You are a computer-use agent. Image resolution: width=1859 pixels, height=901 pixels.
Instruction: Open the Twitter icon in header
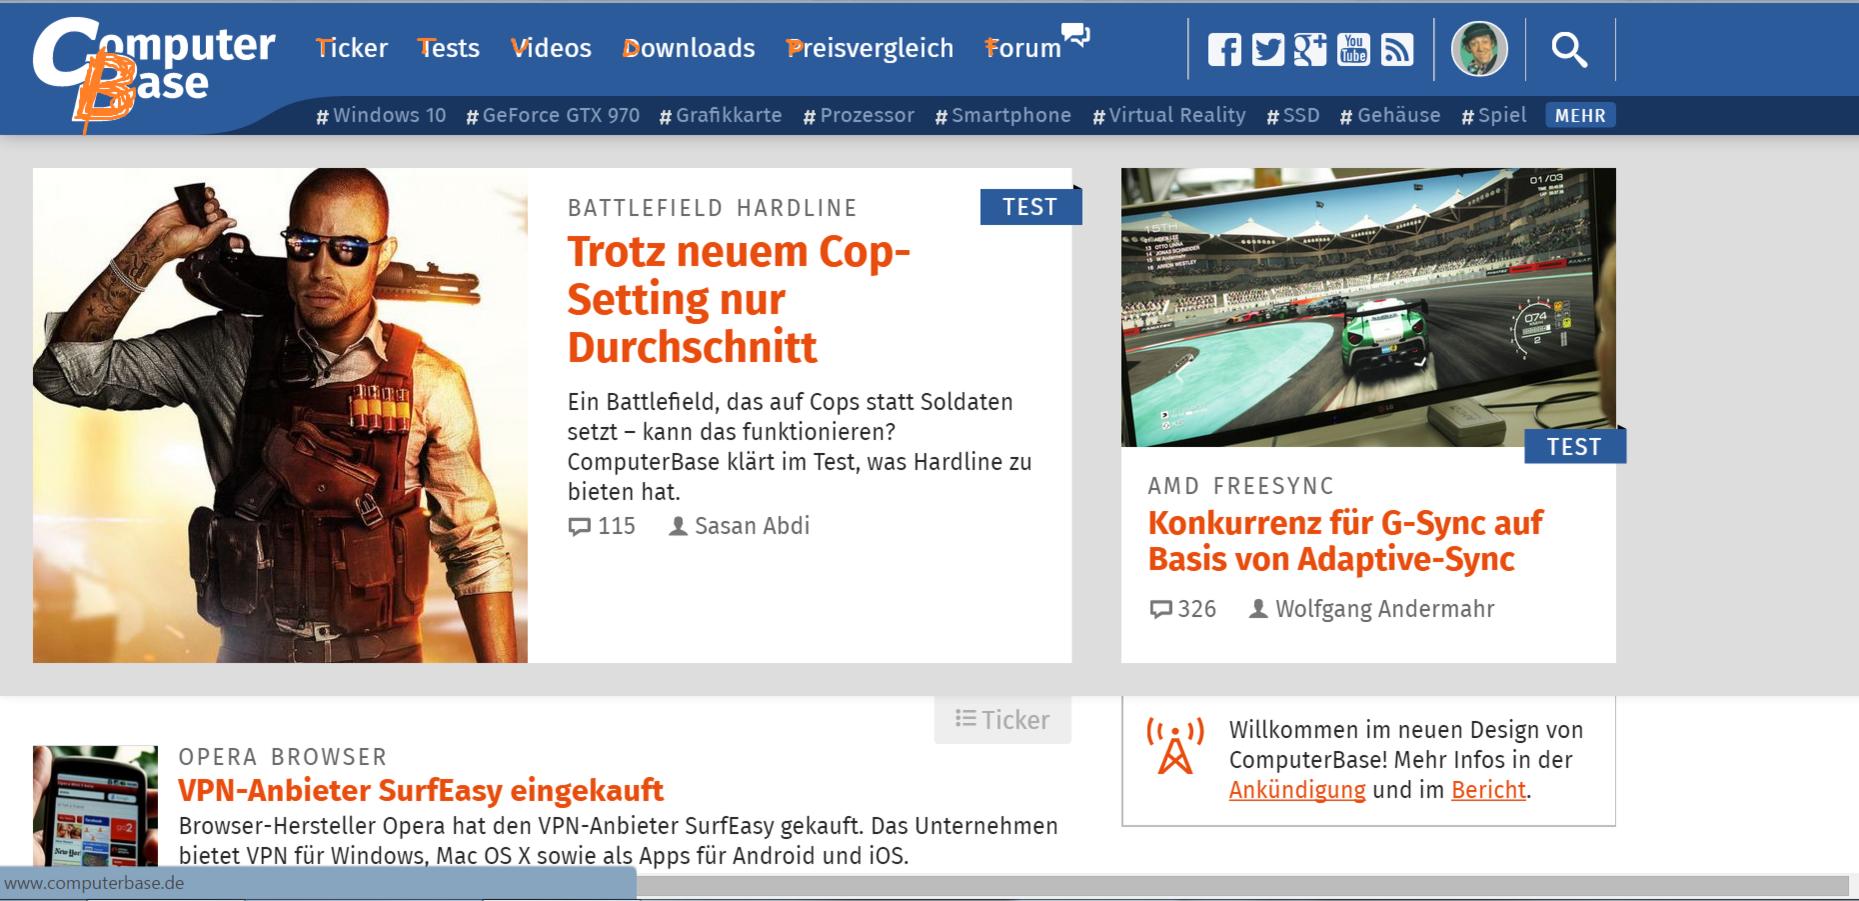coord(1267,49)
